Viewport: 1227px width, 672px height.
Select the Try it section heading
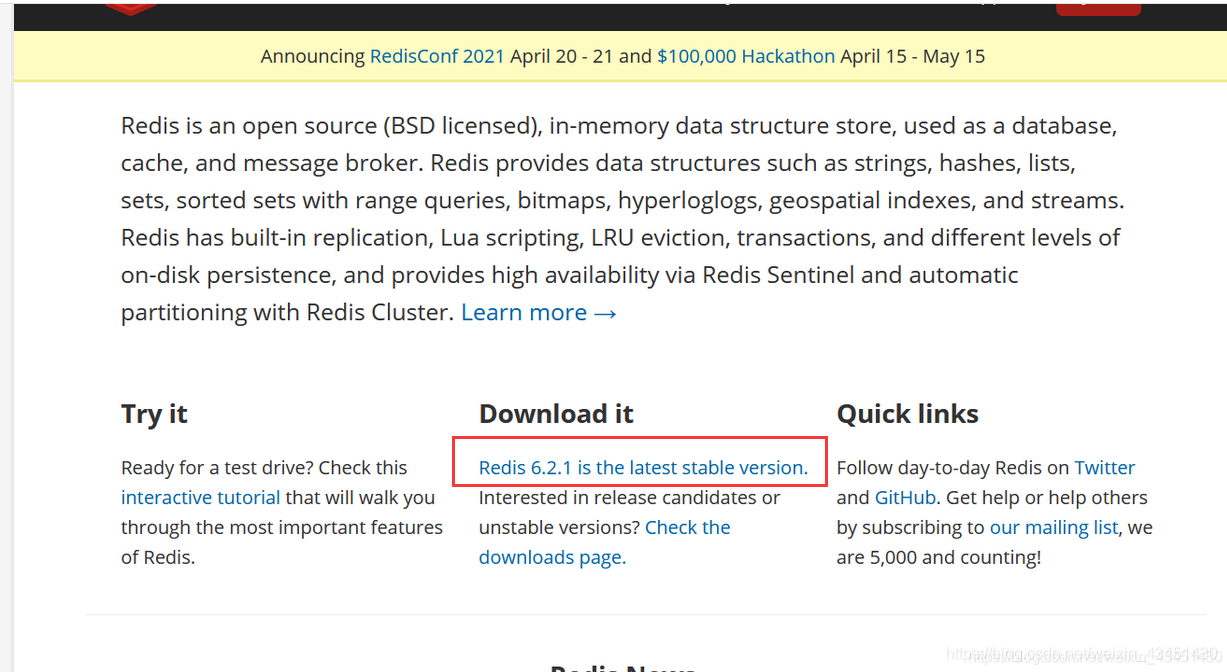coord(154,413)
